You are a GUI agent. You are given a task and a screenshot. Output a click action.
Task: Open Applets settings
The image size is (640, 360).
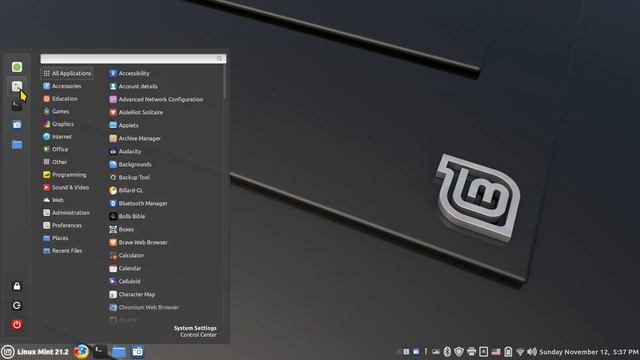[124, 125]
